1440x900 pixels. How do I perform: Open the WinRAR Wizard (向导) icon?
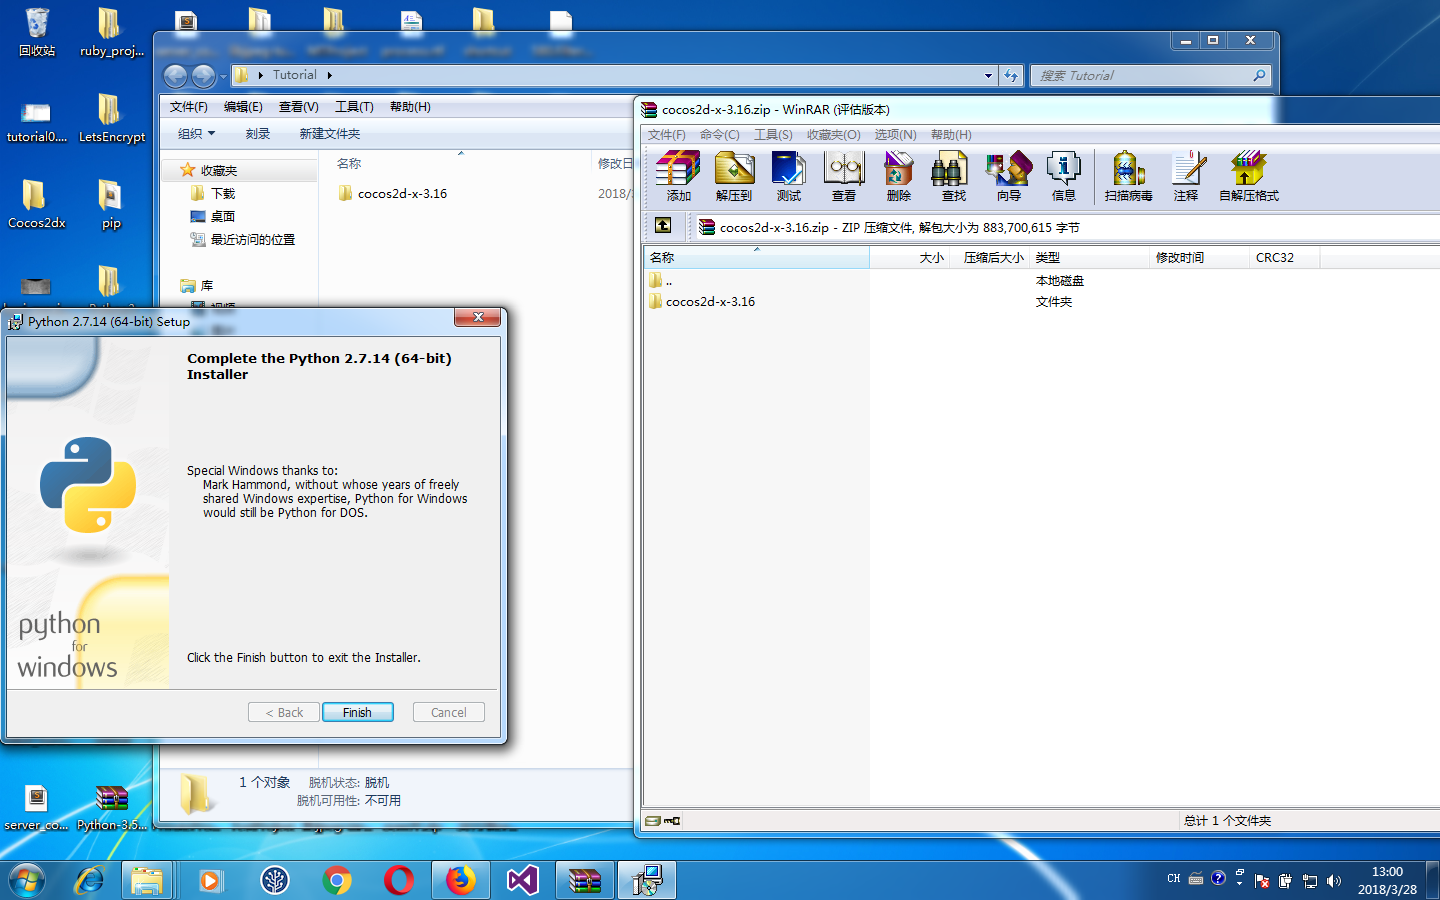(1009, 176)
